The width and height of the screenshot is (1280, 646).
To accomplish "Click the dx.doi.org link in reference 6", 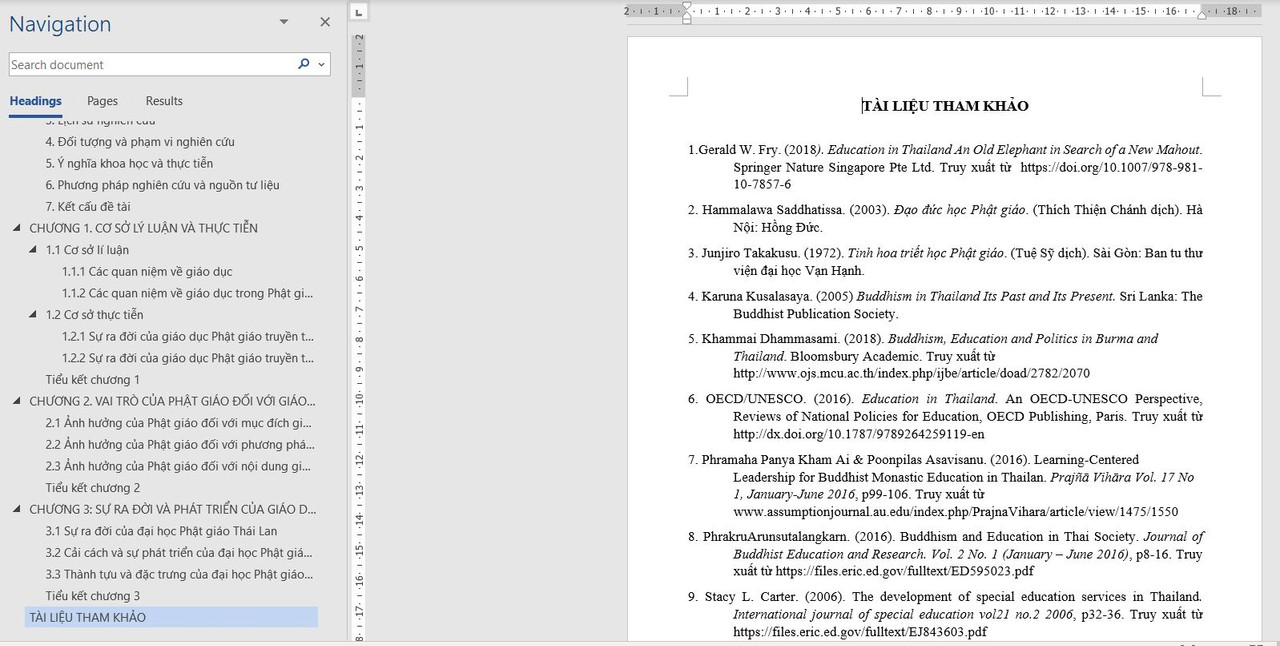I will click(858, 434).
